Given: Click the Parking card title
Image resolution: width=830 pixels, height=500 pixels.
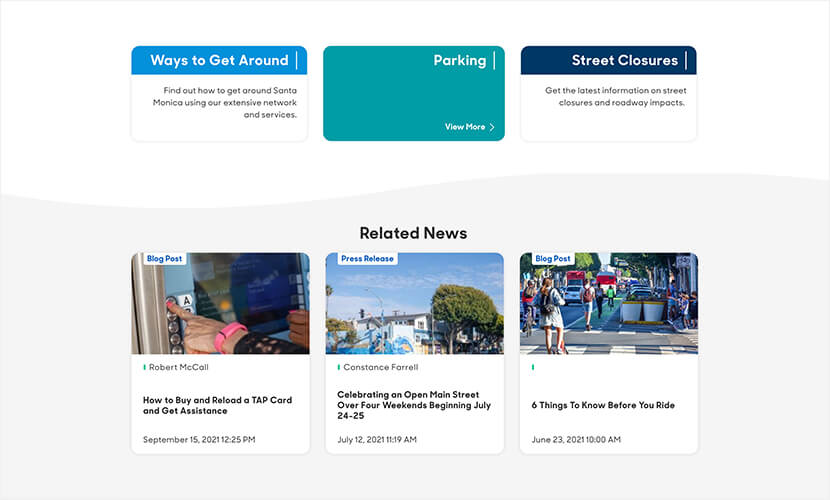Looking at the screenshot, I should tap(459, 60).
